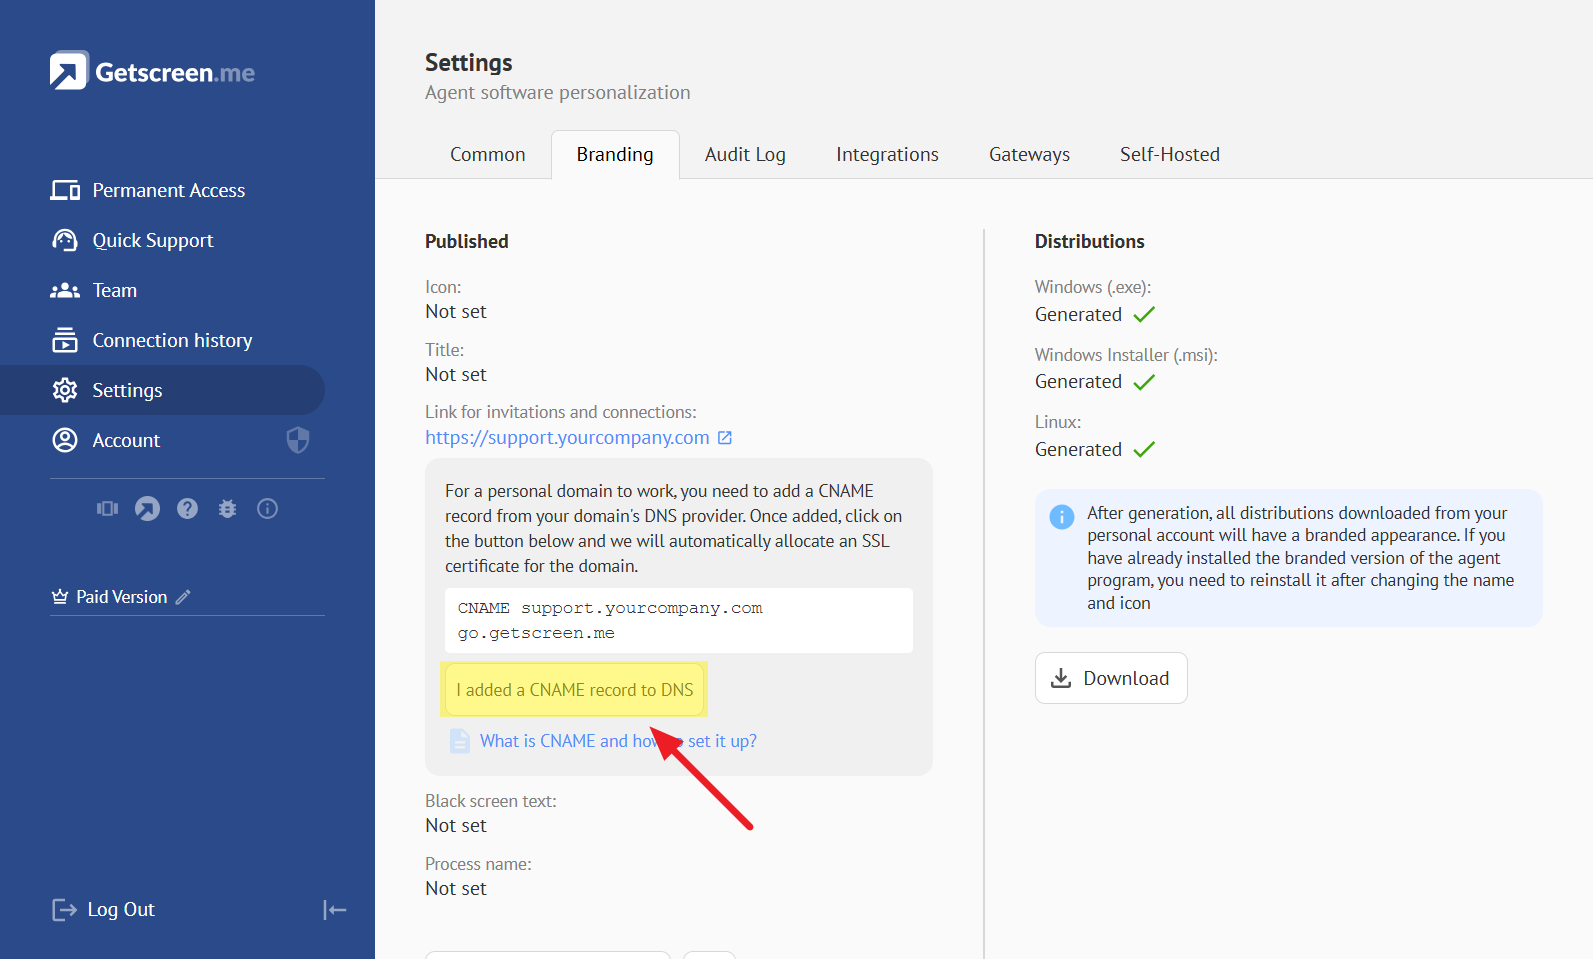The height and width of the screenshot is (959, 1593).
Task: Select the Integrations tab
Action: (887, 155)
